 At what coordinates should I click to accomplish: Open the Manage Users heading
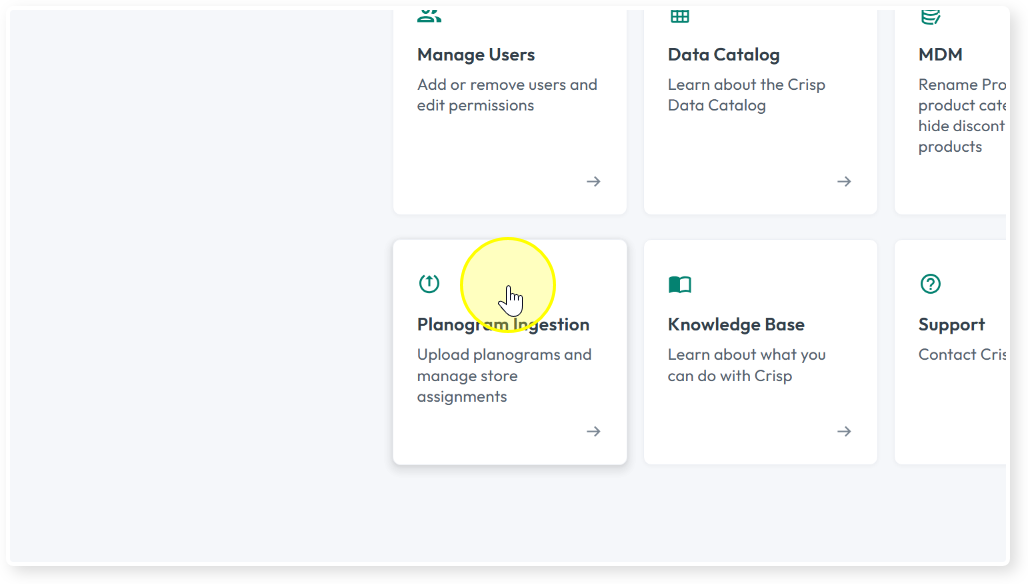(x=476, y=54)
